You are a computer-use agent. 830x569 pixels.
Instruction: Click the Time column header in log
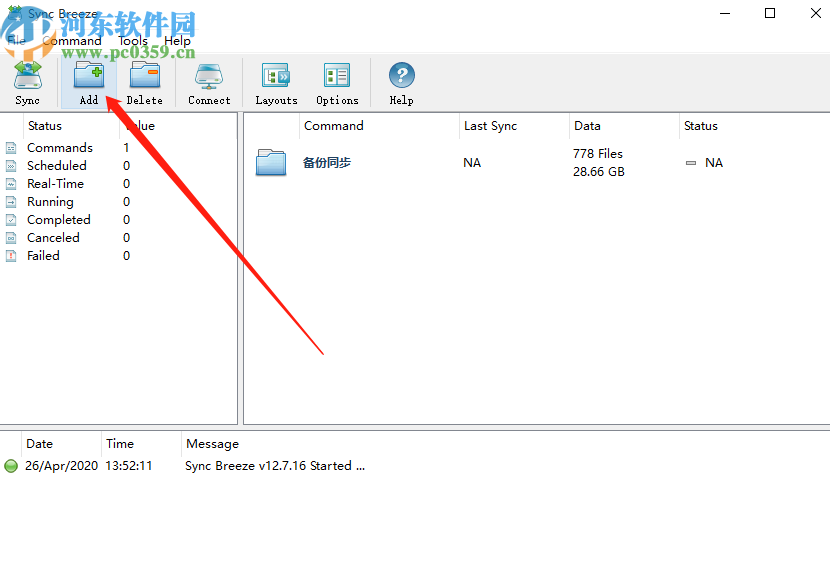click(x=120, y=444)
